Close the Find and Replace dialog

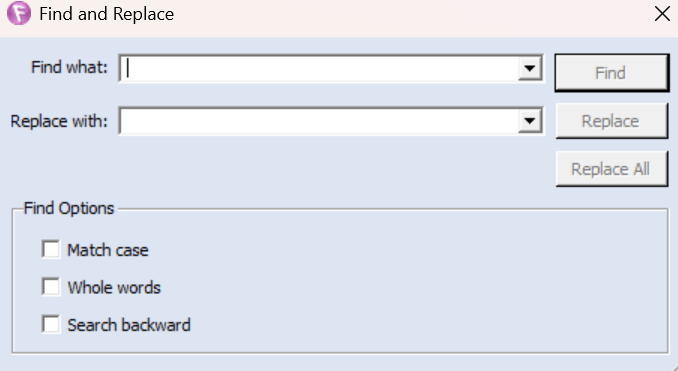662,14
